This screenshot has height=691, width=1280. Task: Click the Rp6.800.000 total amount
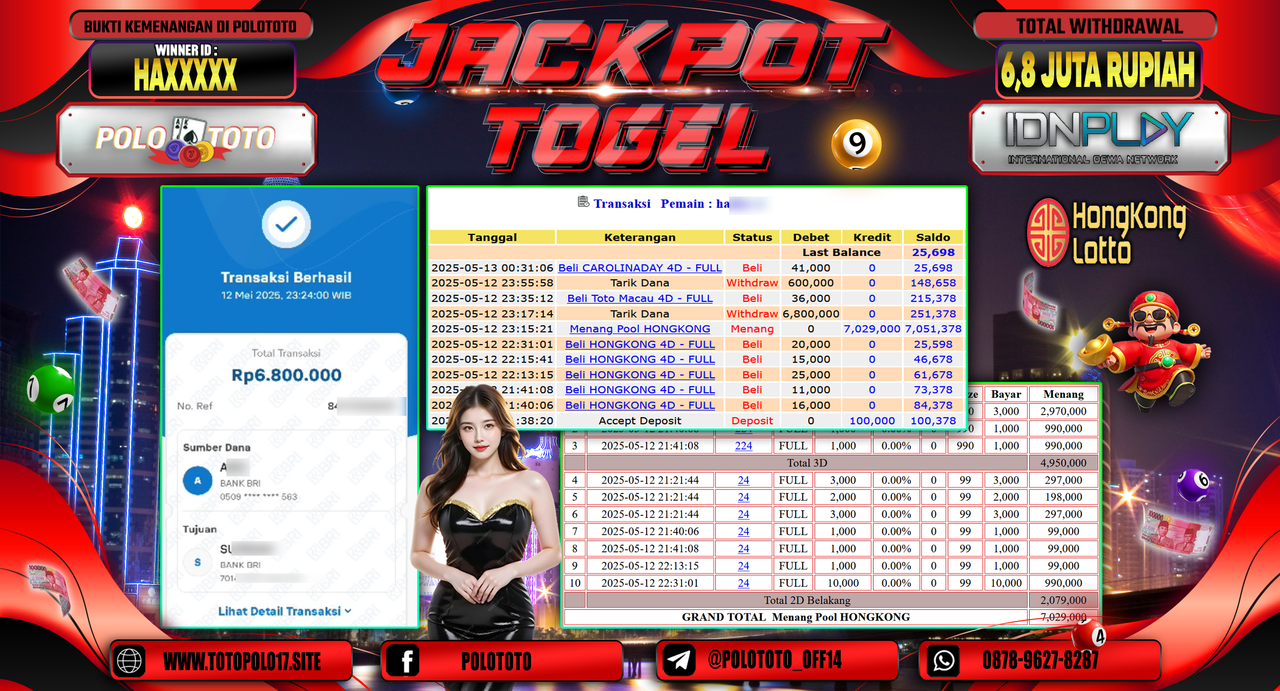pos(286,375)
